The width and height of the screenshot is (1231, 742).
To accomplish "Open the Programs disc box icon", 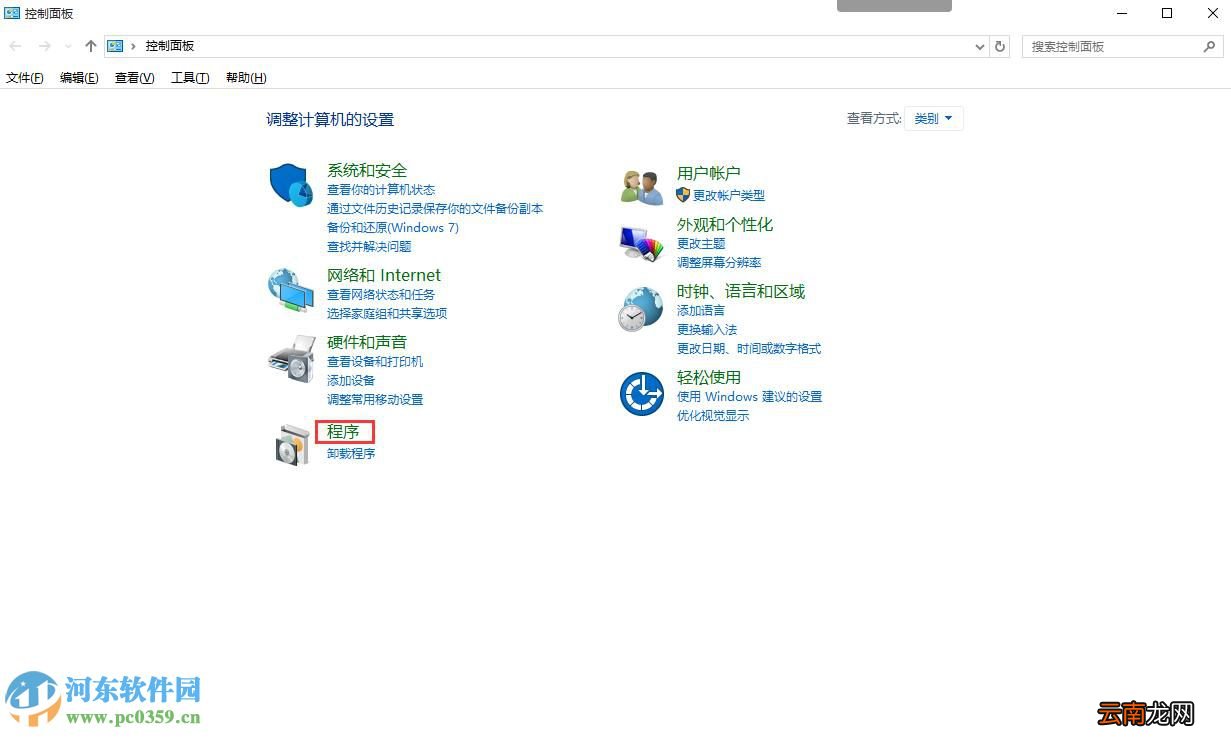I will point(292,445).
